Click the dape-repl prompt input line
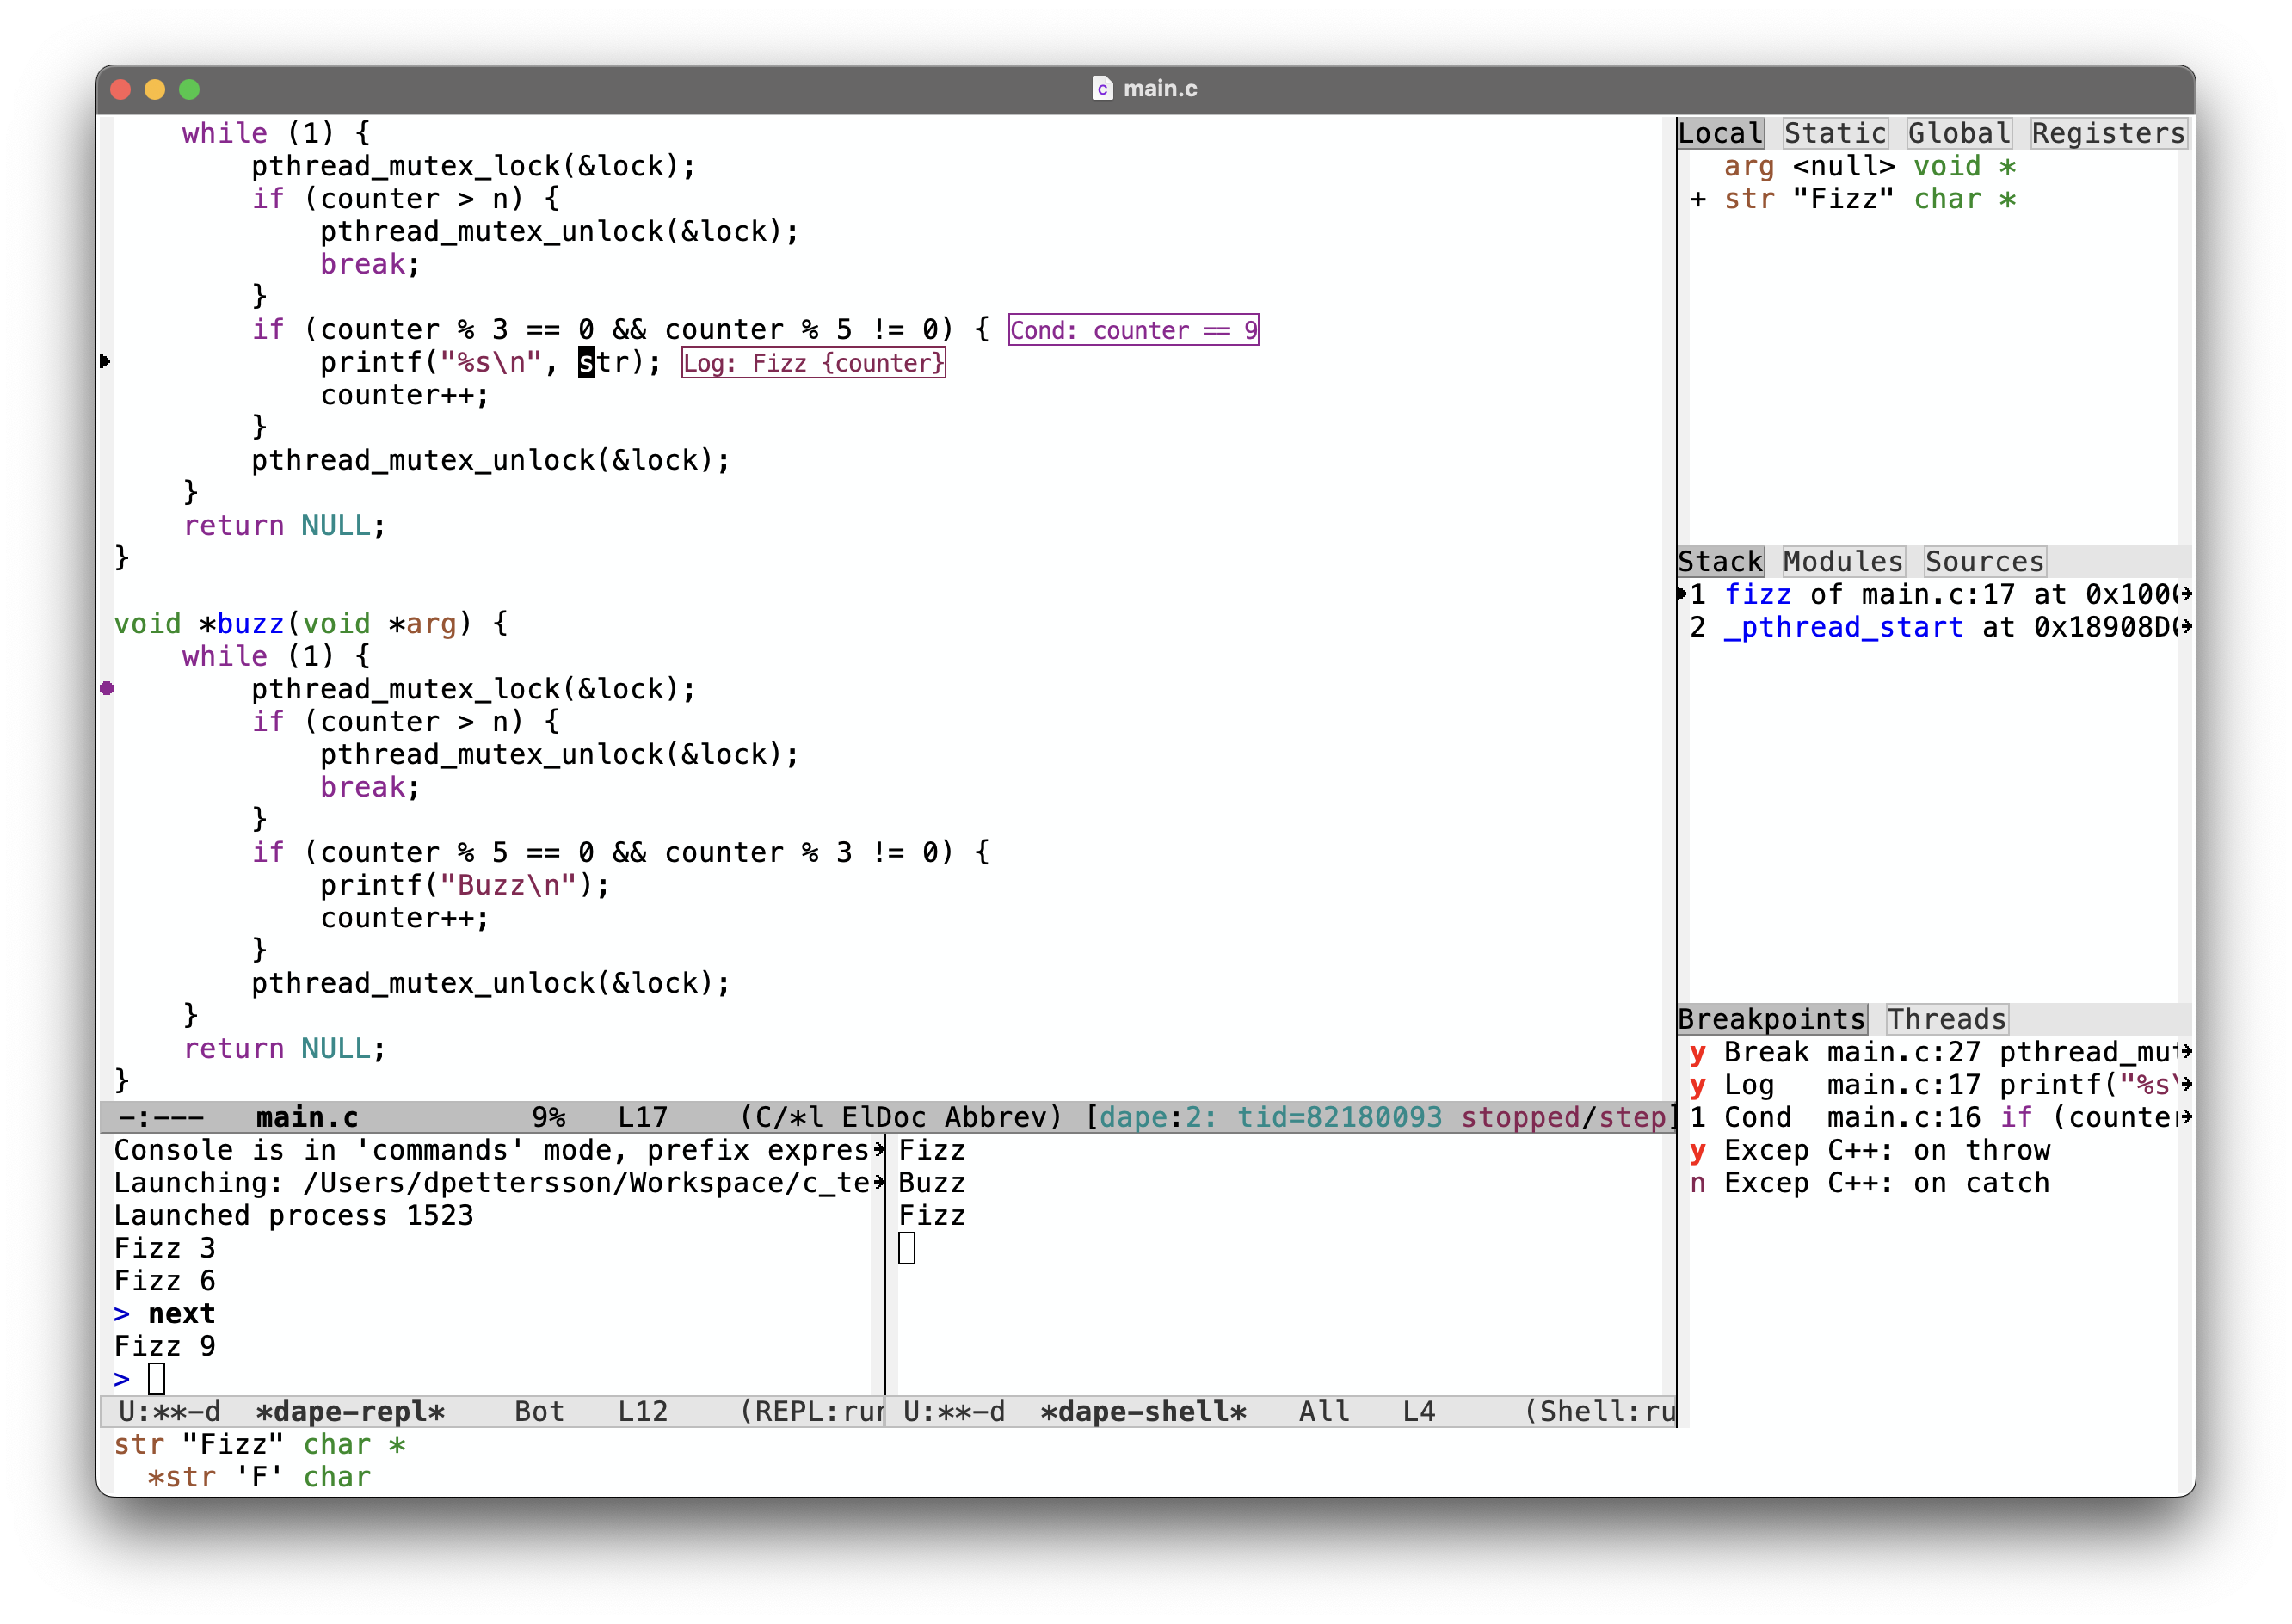 point(157,1379)
